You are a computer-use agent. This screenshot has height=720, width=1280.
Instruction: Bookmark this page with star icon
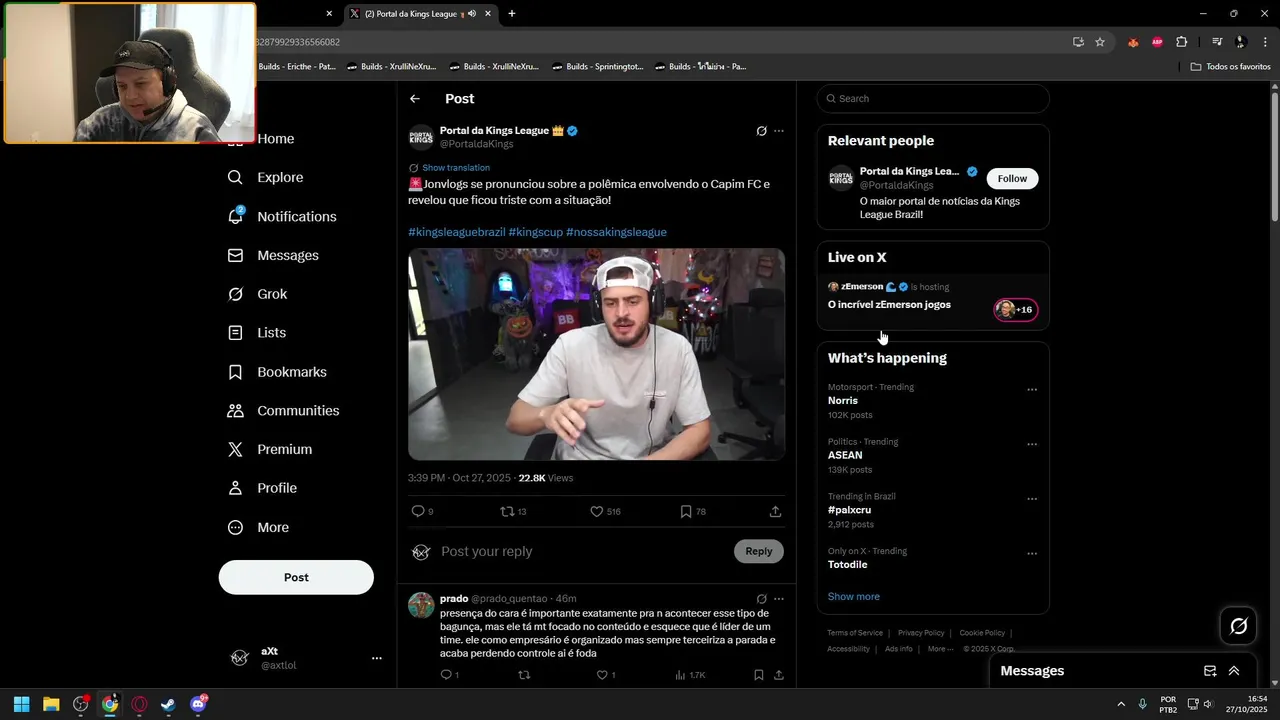tap(1100, 42)
